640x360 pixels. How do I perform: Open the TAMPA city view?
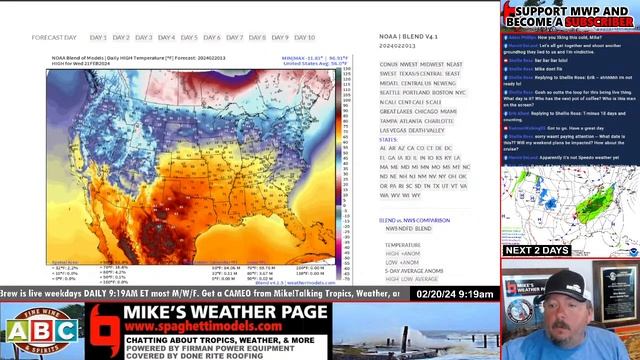coord(388,121)
